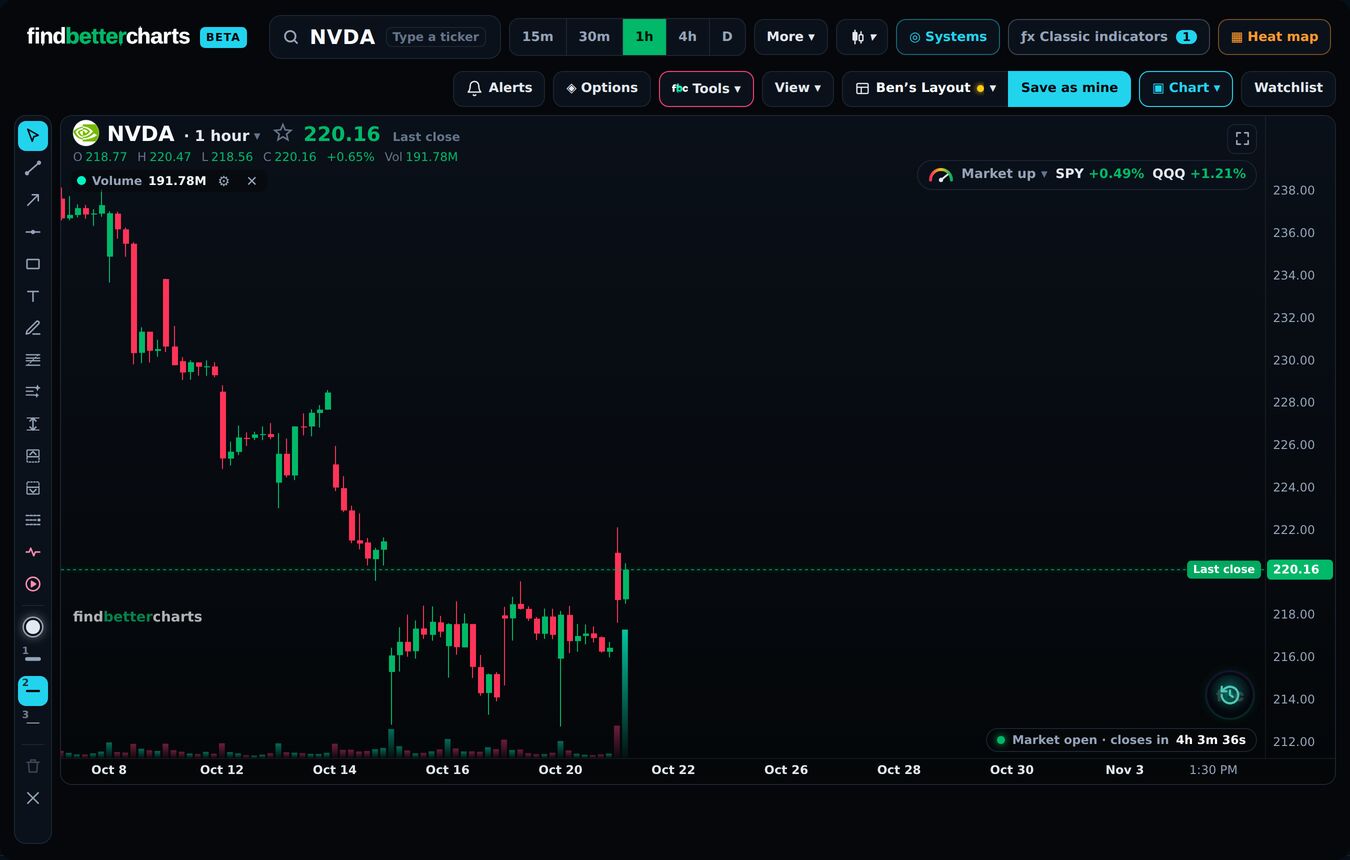Open the Watchlist
The width and height of the screenshot is (1350, 860).
(1288, 88)
